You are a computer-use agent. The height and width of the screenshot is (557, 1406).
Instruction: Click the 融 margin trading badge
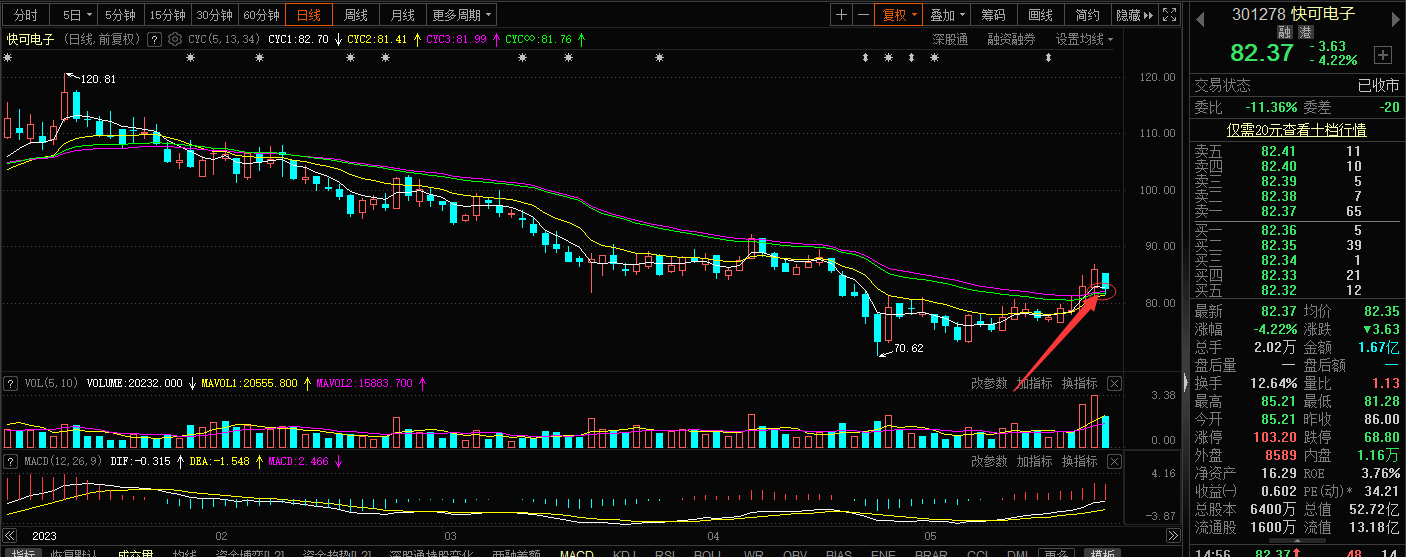pos(1284,32)
